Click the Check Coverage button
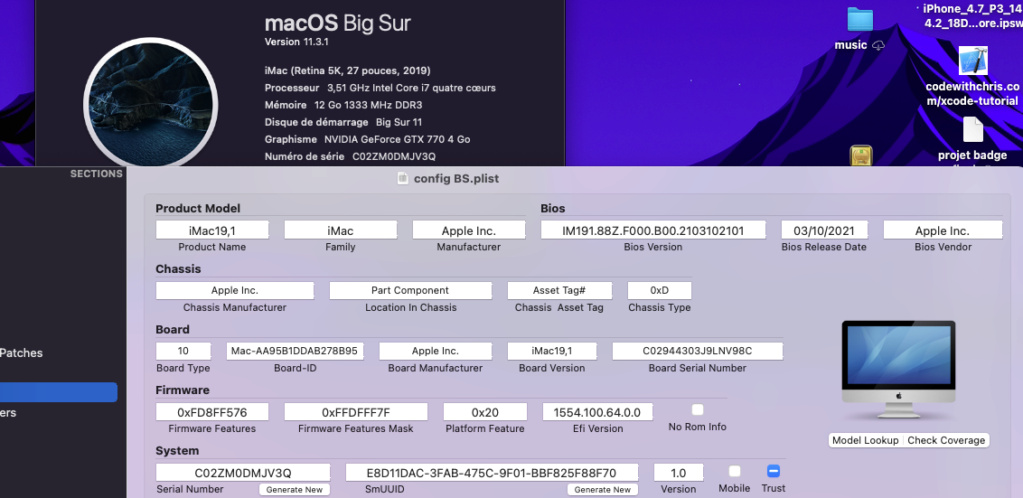The image size is (1023, 498). coord(946,441)
